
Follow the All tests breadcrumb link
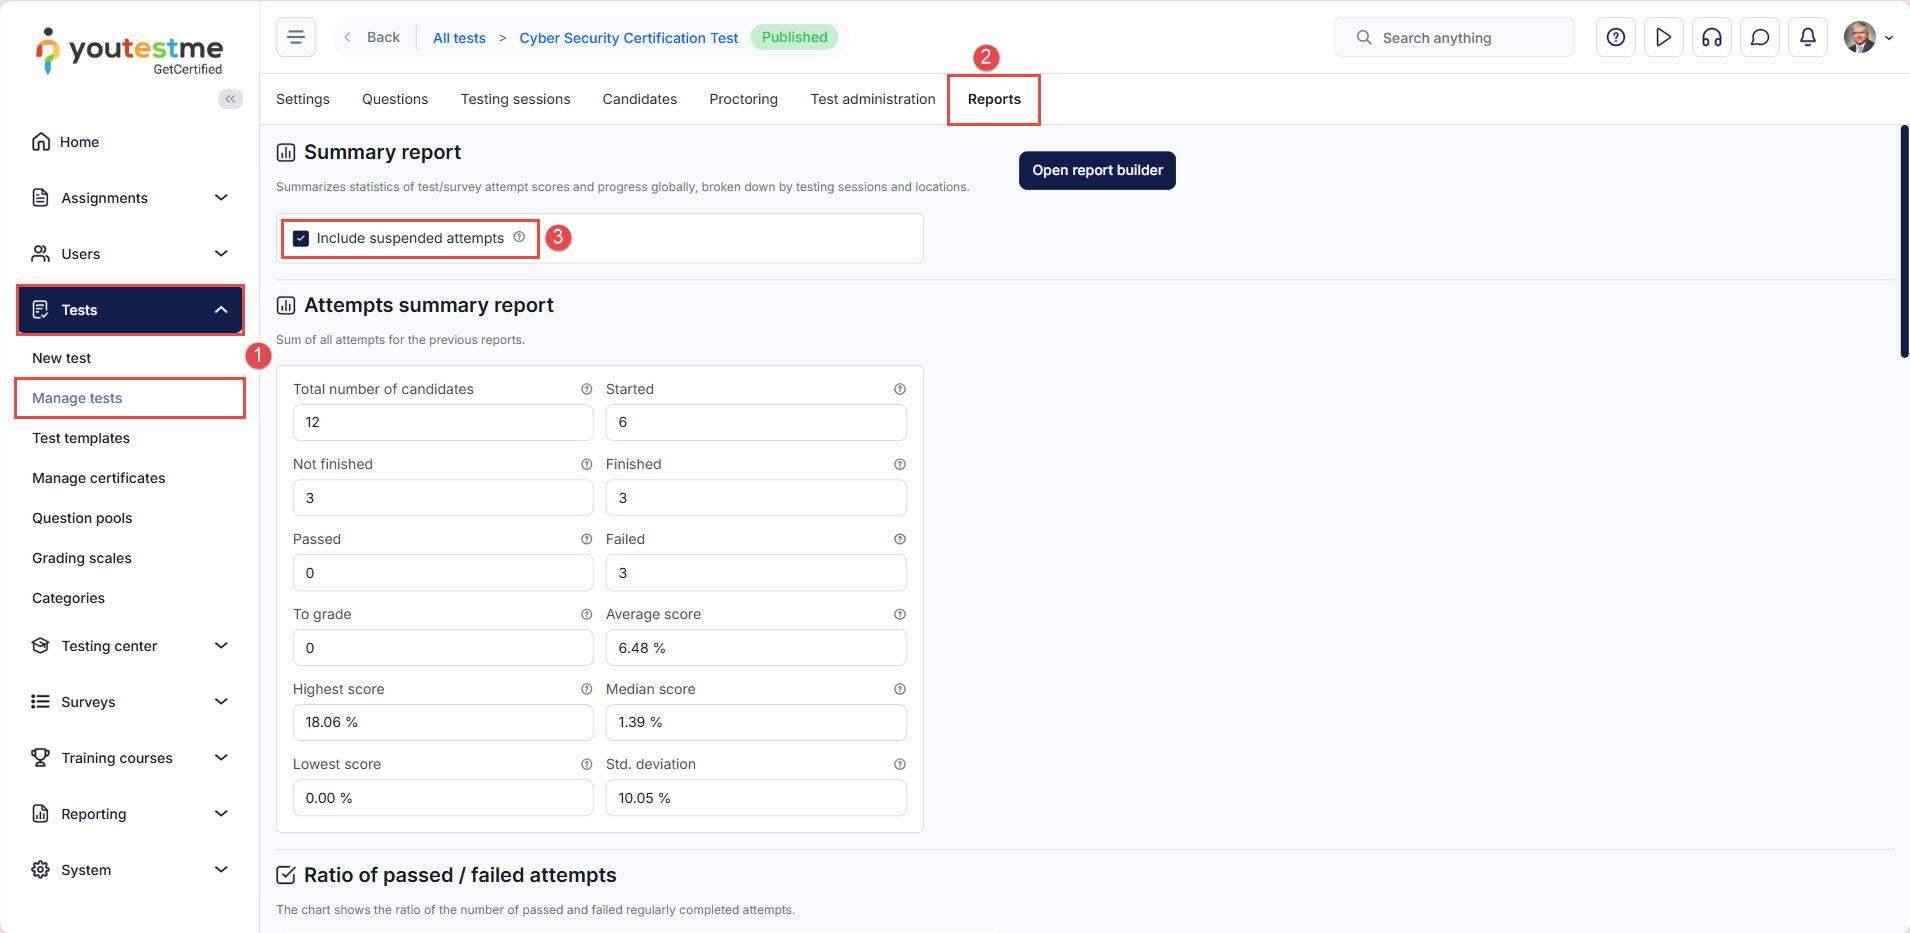(459, 38)
